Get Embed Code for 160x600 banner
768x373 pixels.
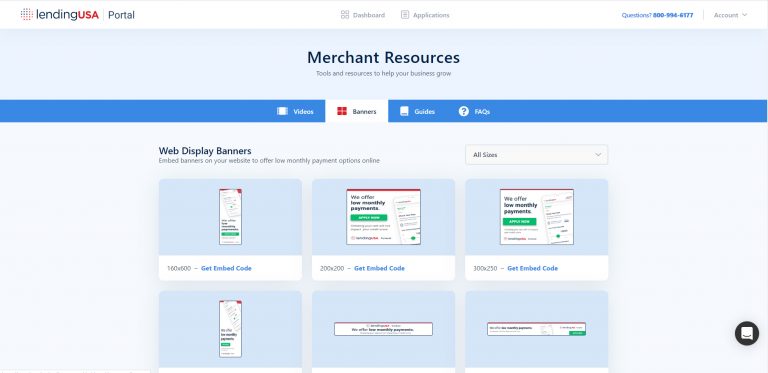226,268
